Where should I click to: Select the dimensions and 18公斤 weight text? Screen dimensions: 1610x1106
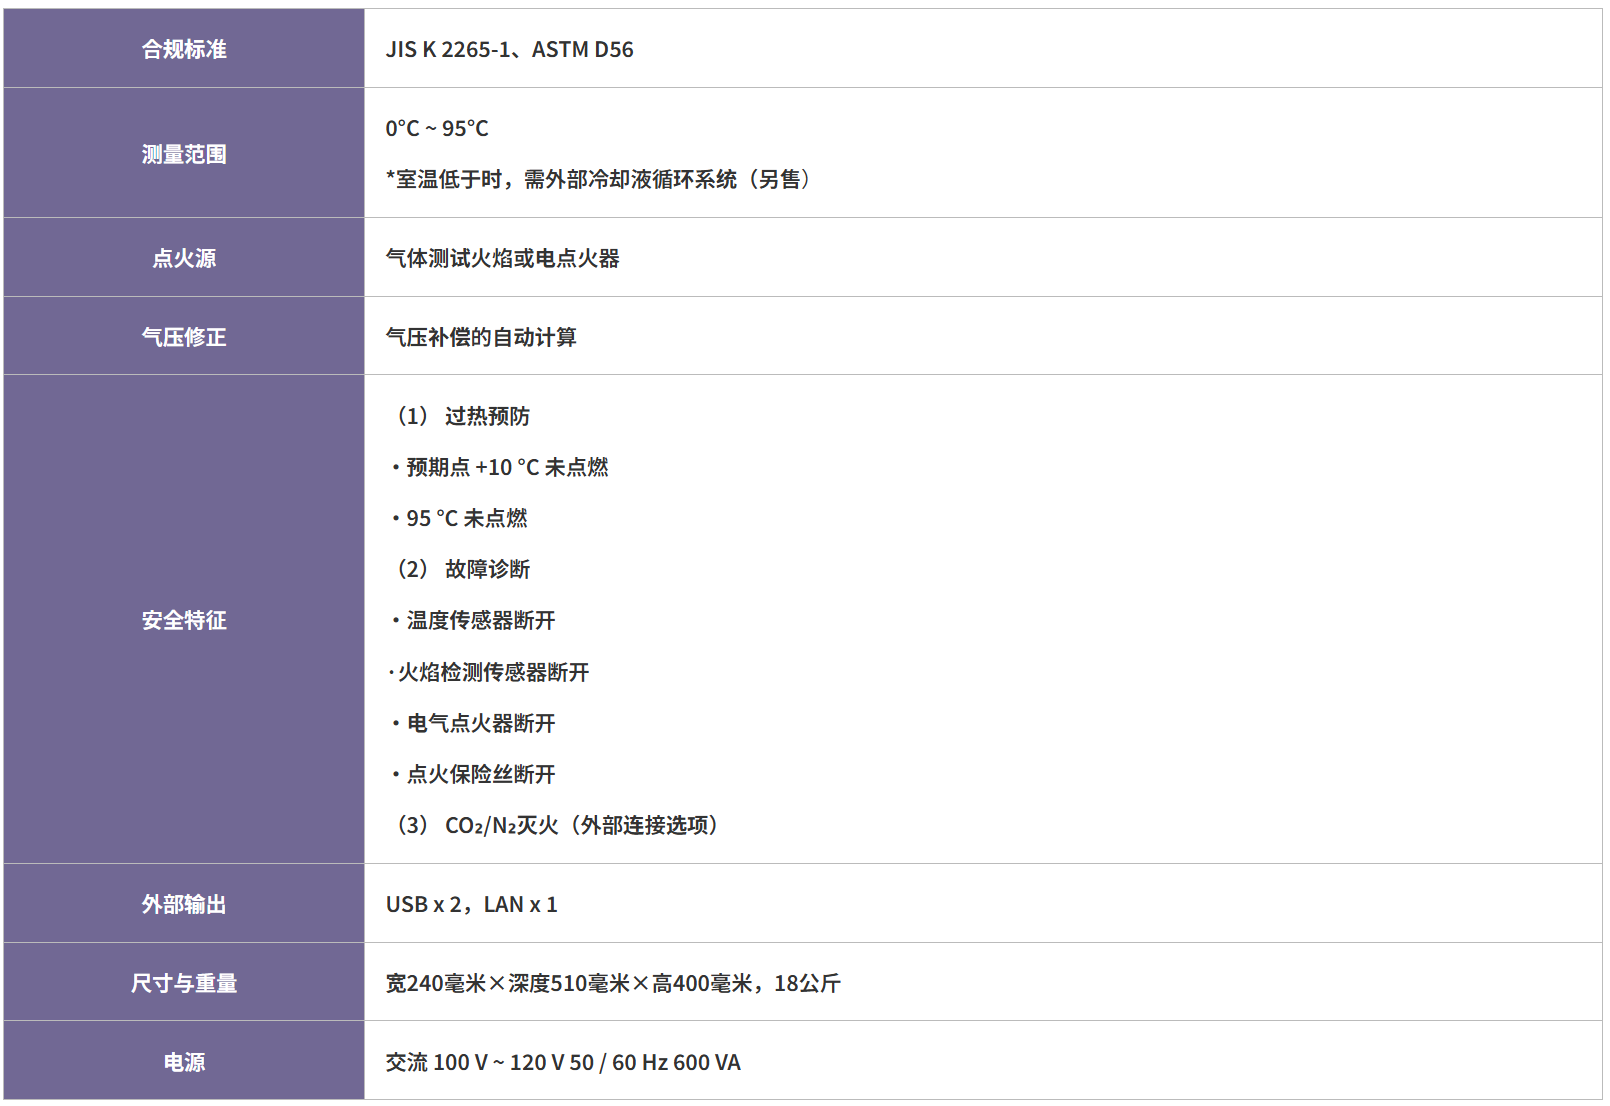pyautogui.click(x=614, y=983)
